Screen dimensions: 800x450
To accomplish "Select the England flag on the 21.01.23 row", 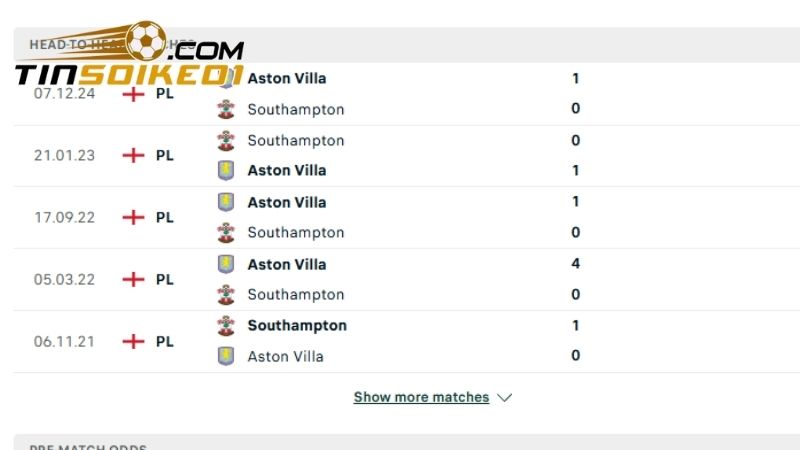I will click(133, 155).
